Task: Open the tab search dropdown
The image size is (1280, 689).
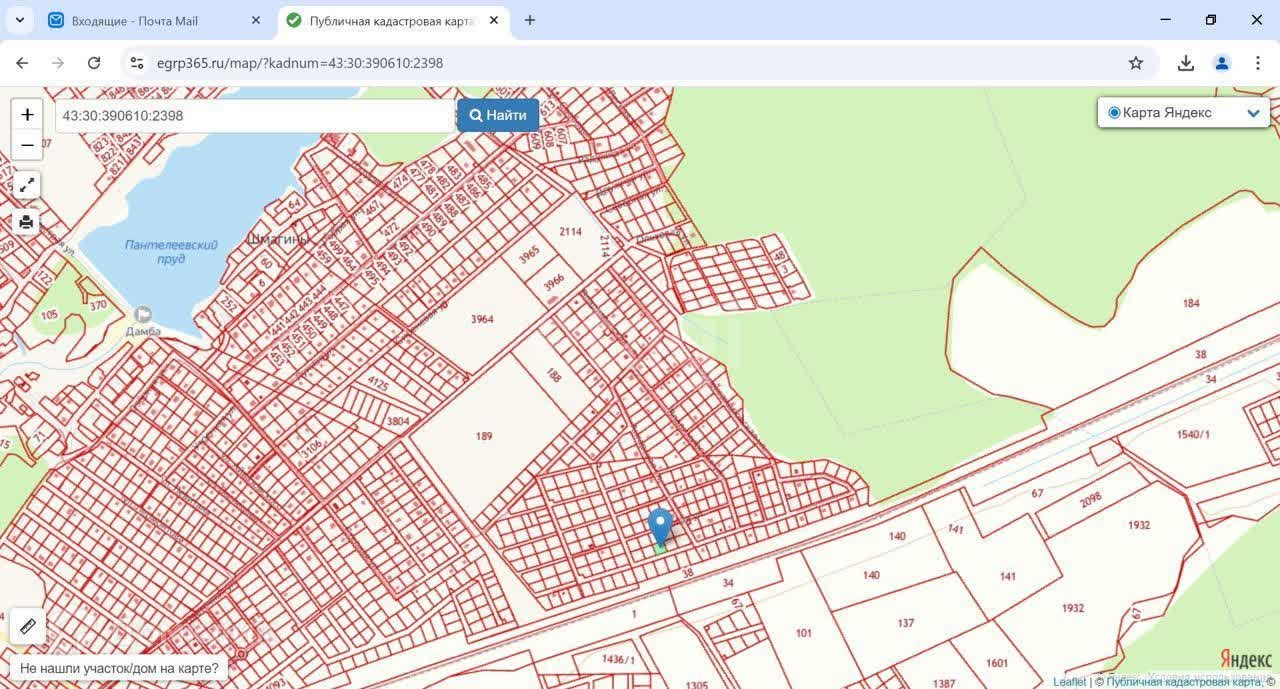Action: 19,20
